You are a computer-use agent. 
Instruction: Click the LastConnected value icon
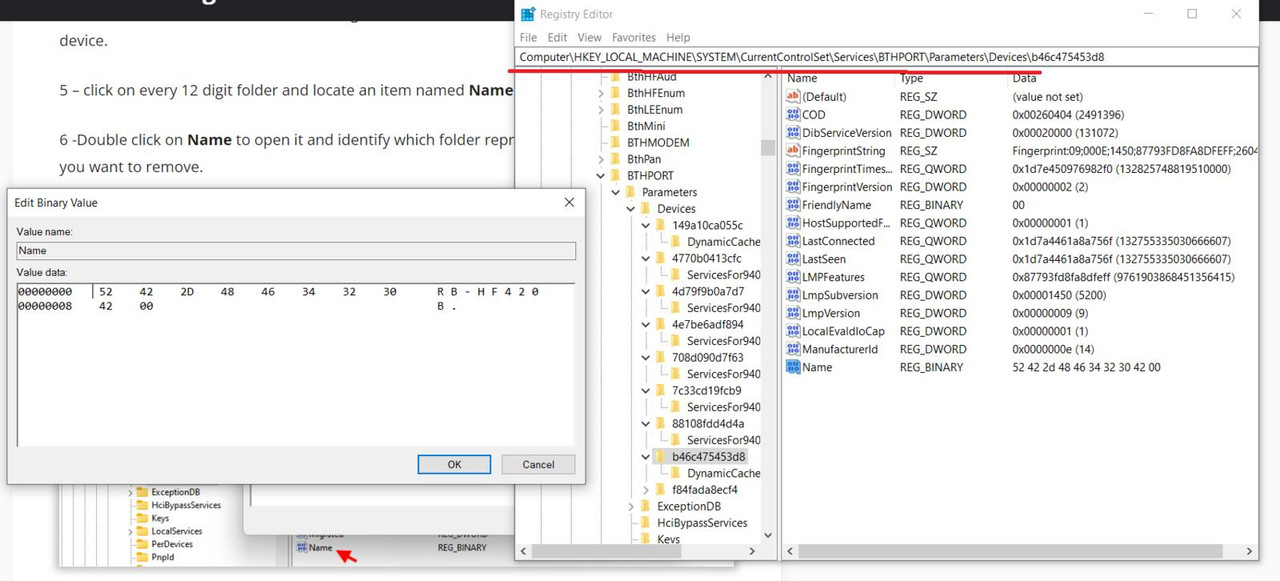(794, 241)
